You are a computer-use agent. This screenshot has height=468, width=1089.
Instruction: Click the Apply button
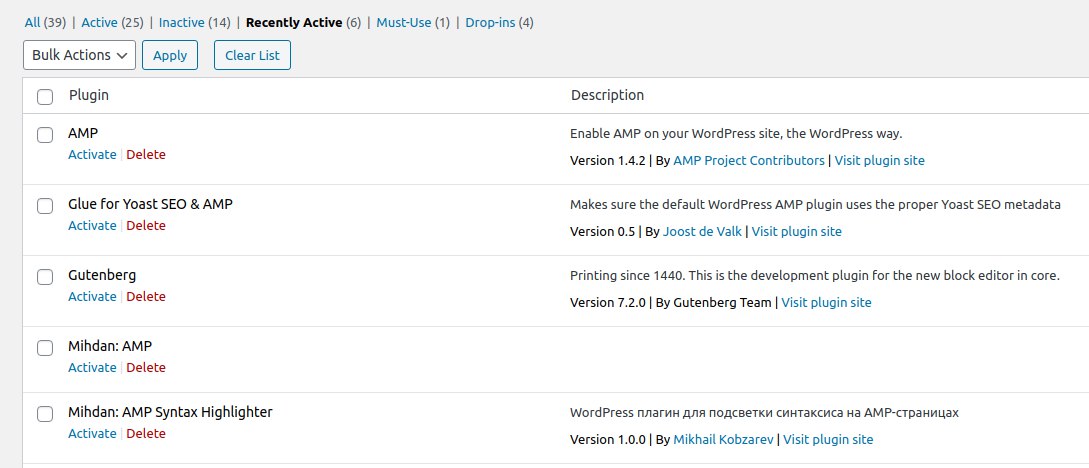click(x=170, y=56)
